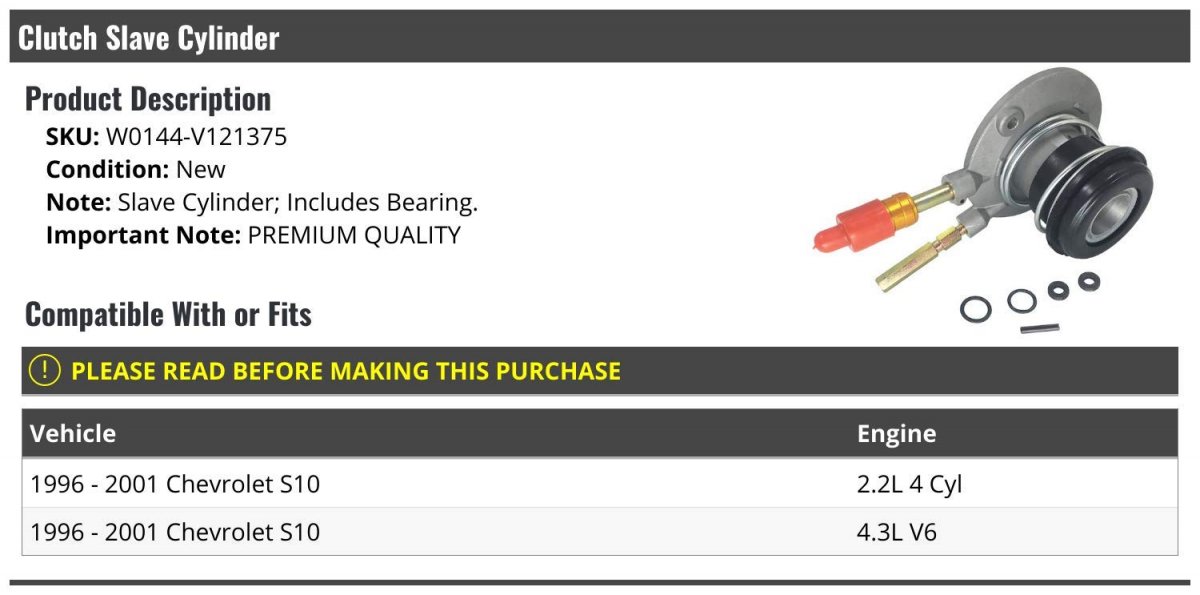Click the Condition: New line
Viewport: 1200px width, 595px height.
click(x=136, y=169)
